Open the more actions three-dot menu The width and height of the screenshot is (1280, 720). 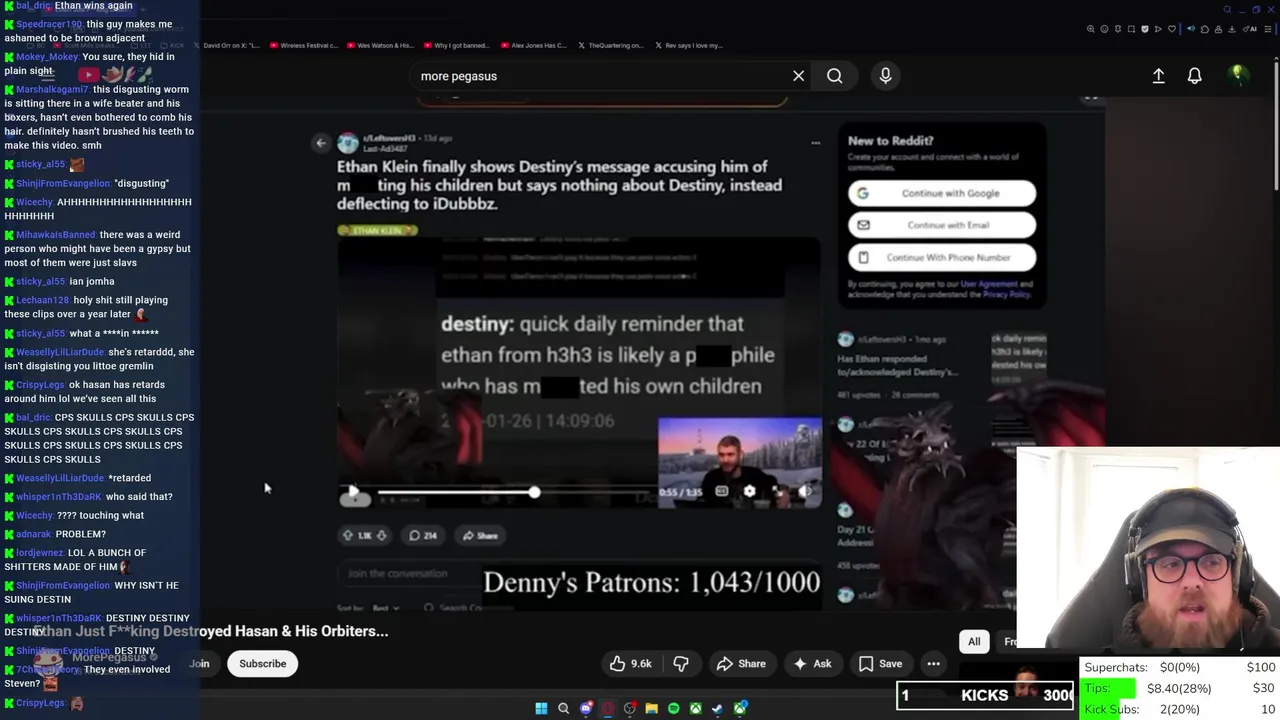(x=933, y=663)
